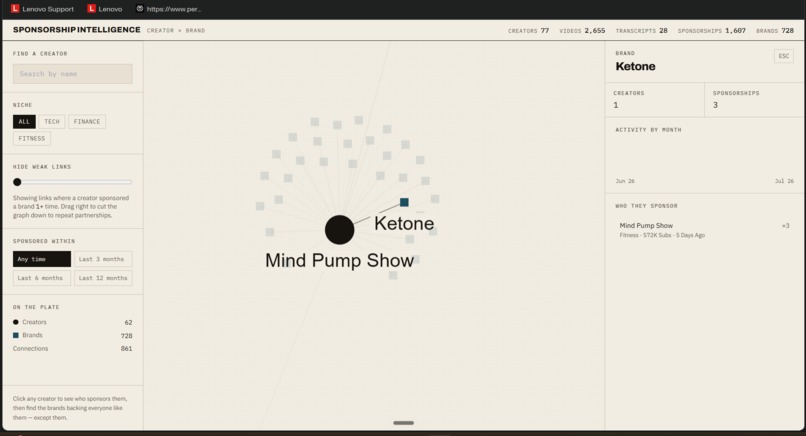Image resolution: width=806 pixels, height=436 pixels.
Task: Open Mind Pump Show in sponsor list
Action: [704, 230]
